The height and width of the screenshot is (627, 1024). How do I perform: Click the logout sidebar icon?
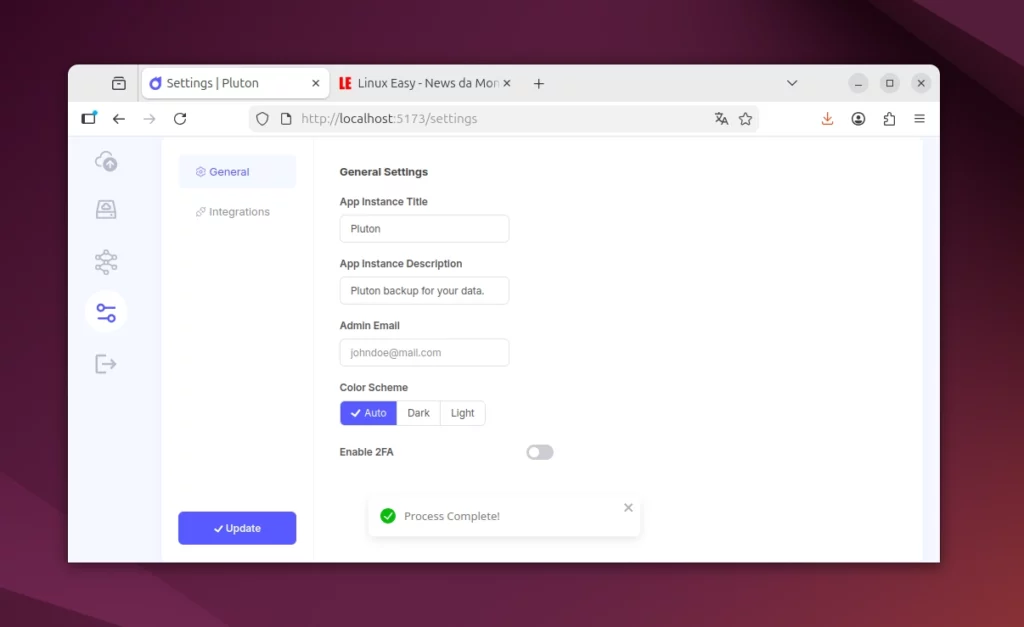pyautogui.click(x=106, y=364)
